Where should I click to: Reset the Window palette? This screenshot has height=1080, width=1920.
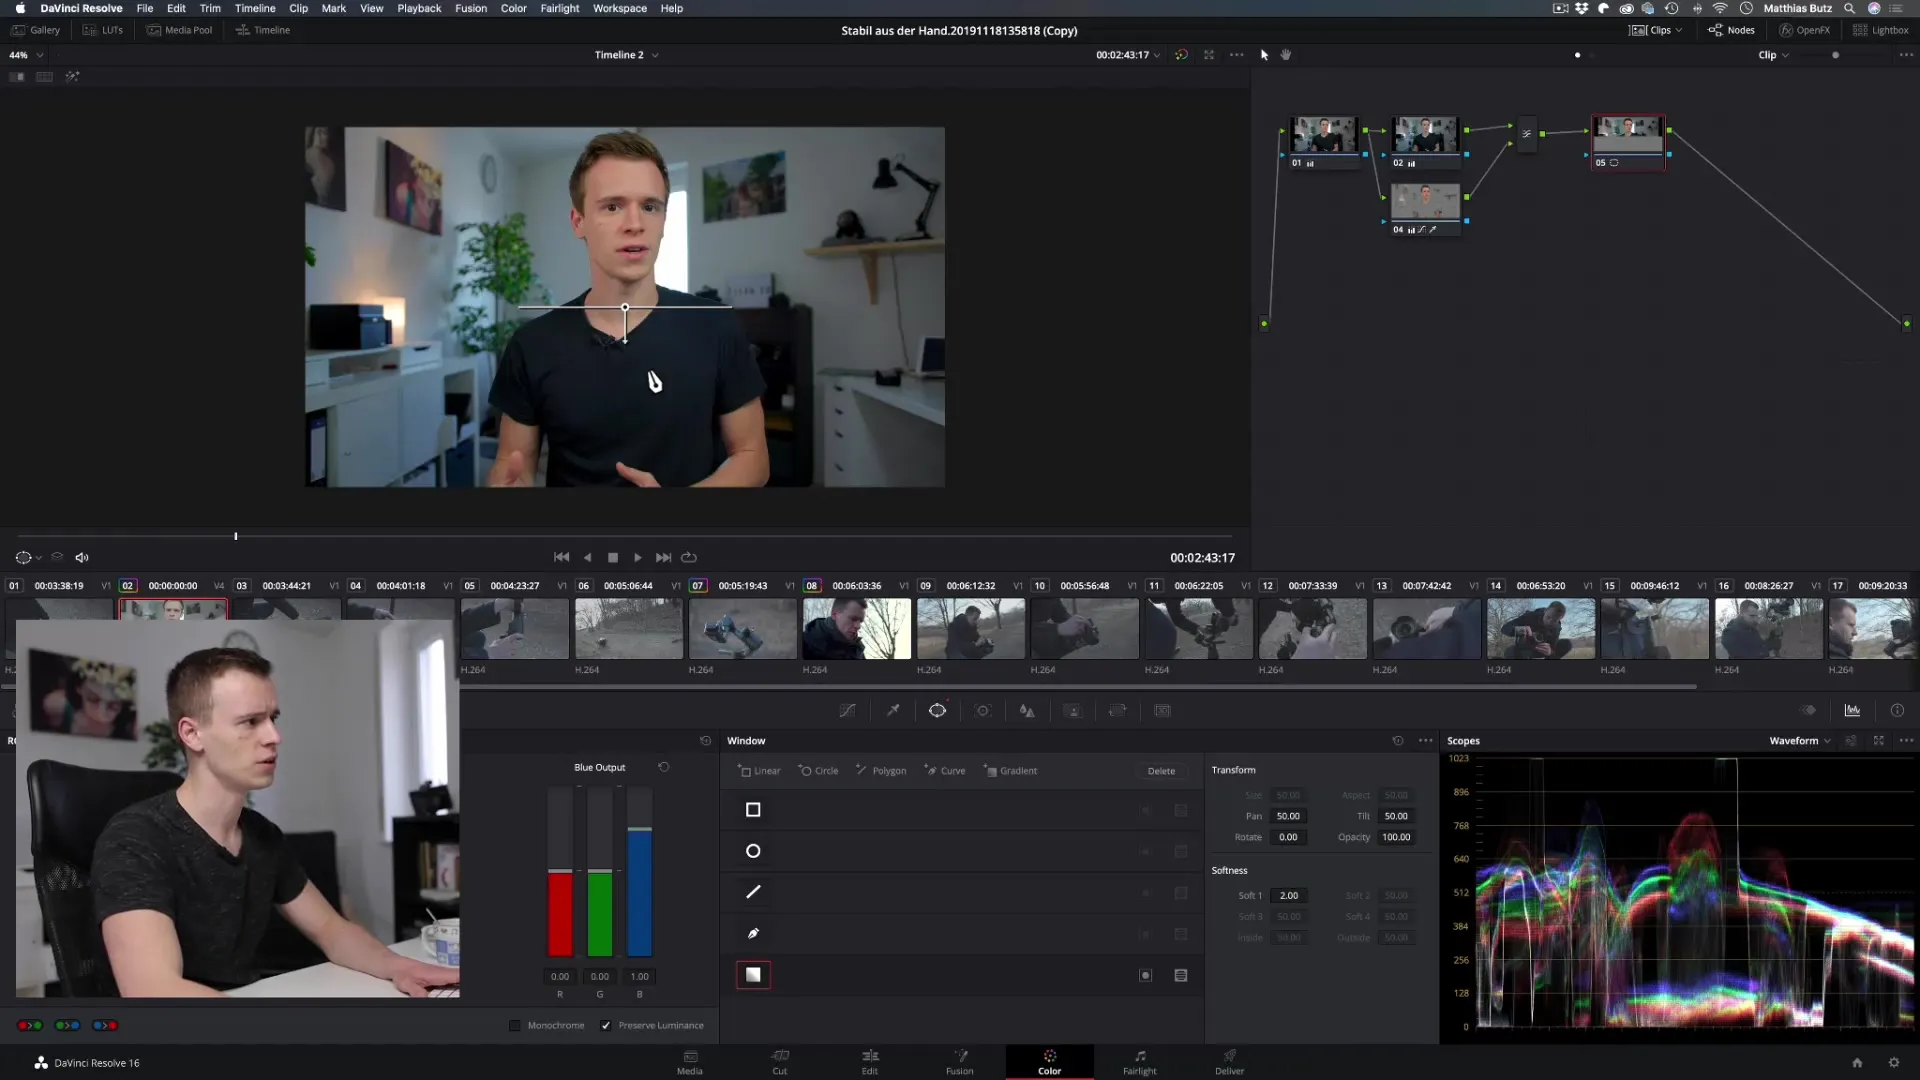tap(1397, 741)
